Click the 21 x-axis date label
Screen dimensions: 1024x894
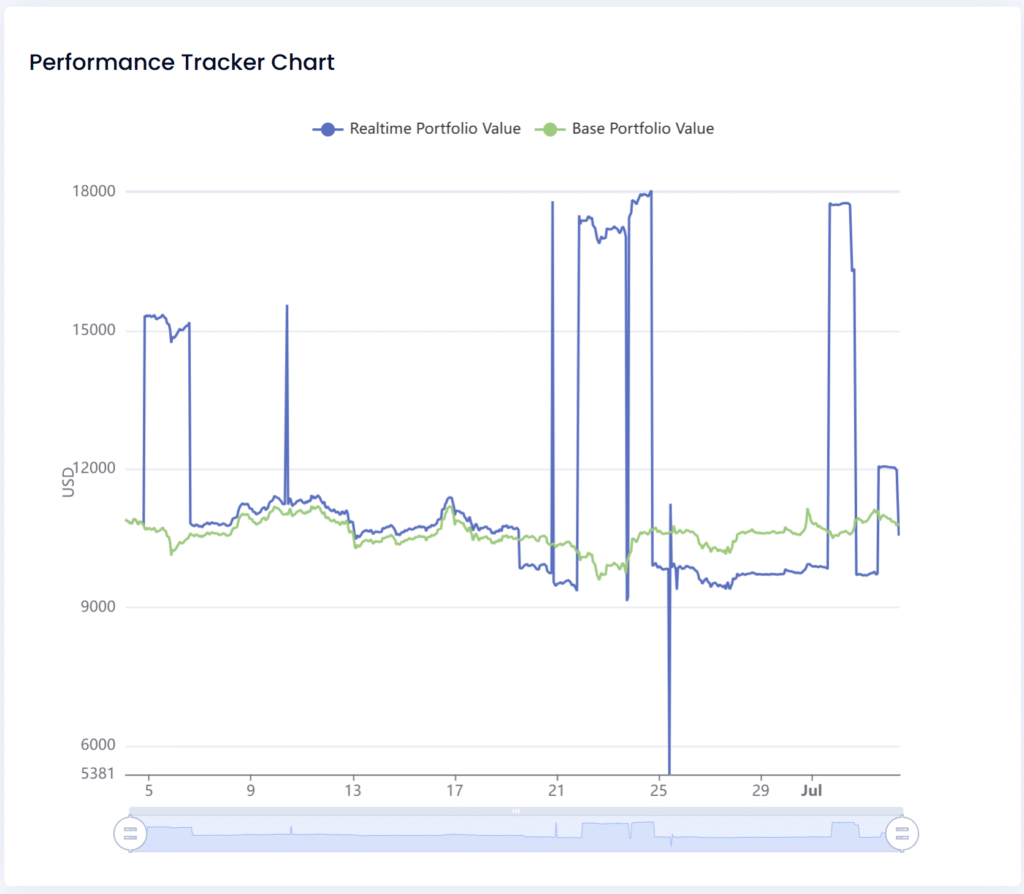coord(556,790)
